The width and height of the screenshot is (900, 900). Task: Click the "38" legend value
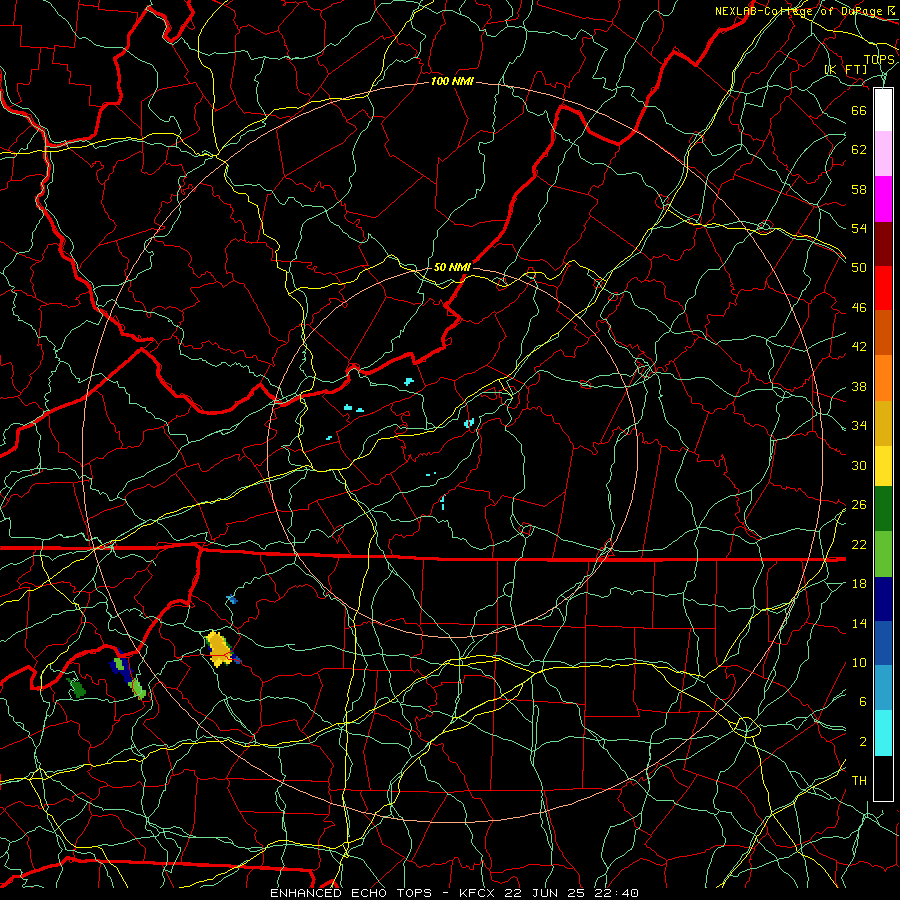pyautogui.click(x=859, y=386)
